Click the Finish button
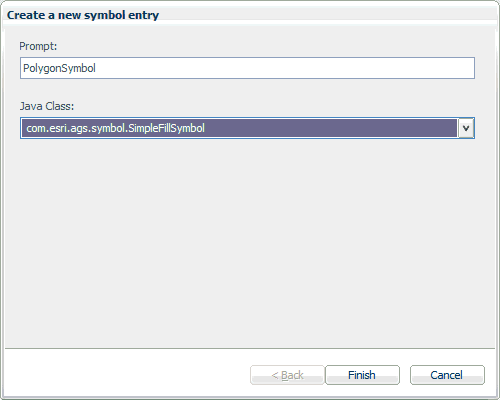This screenshot has width=500, height=400. [362, 375]
